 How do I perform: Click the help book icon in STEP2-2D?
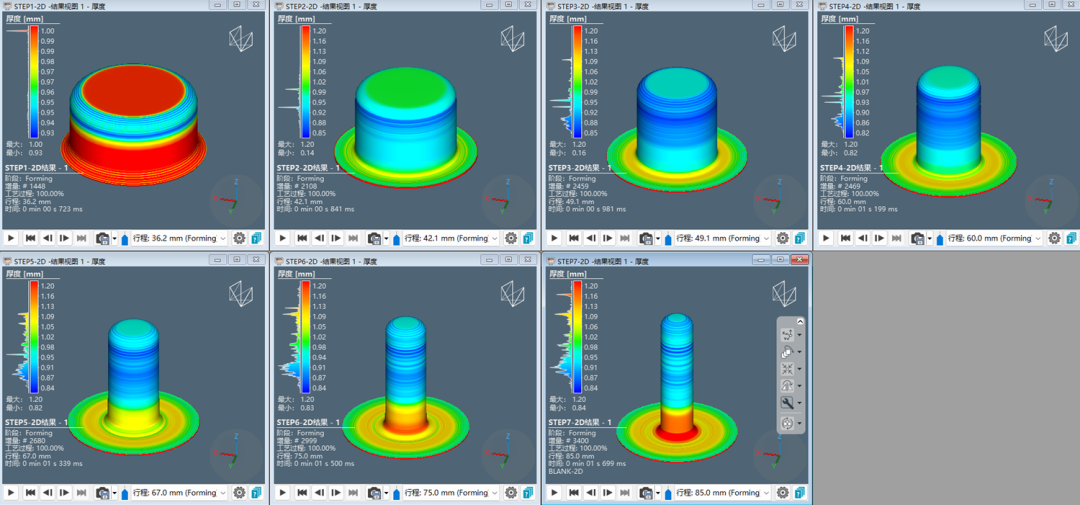[528, 238]
